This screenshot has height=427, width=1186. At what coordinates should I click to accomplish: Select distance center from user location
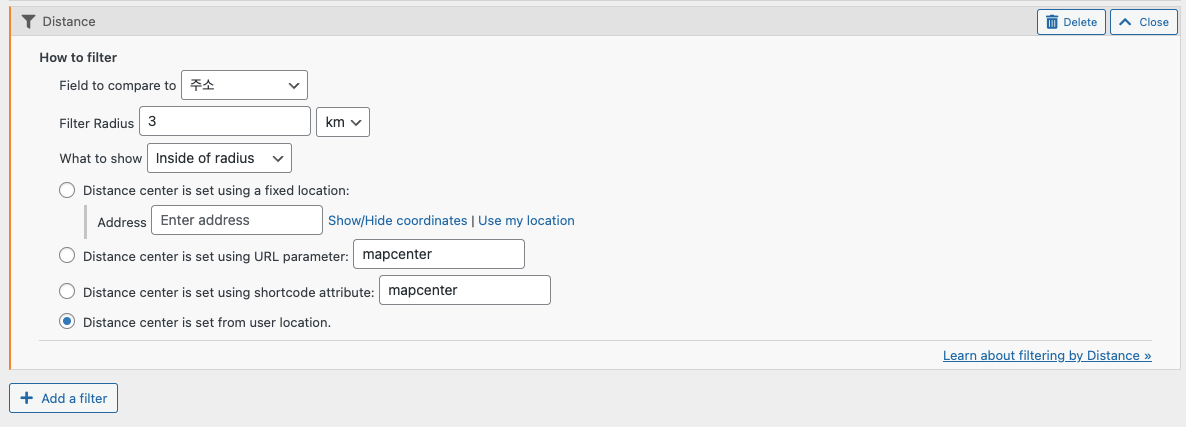(67, 322)
